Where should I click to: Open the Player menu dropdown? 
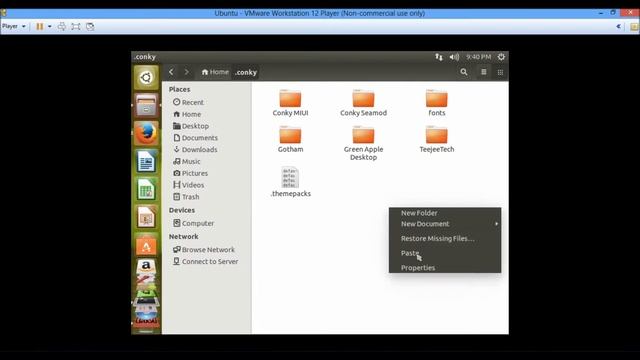tap(14, 27)
